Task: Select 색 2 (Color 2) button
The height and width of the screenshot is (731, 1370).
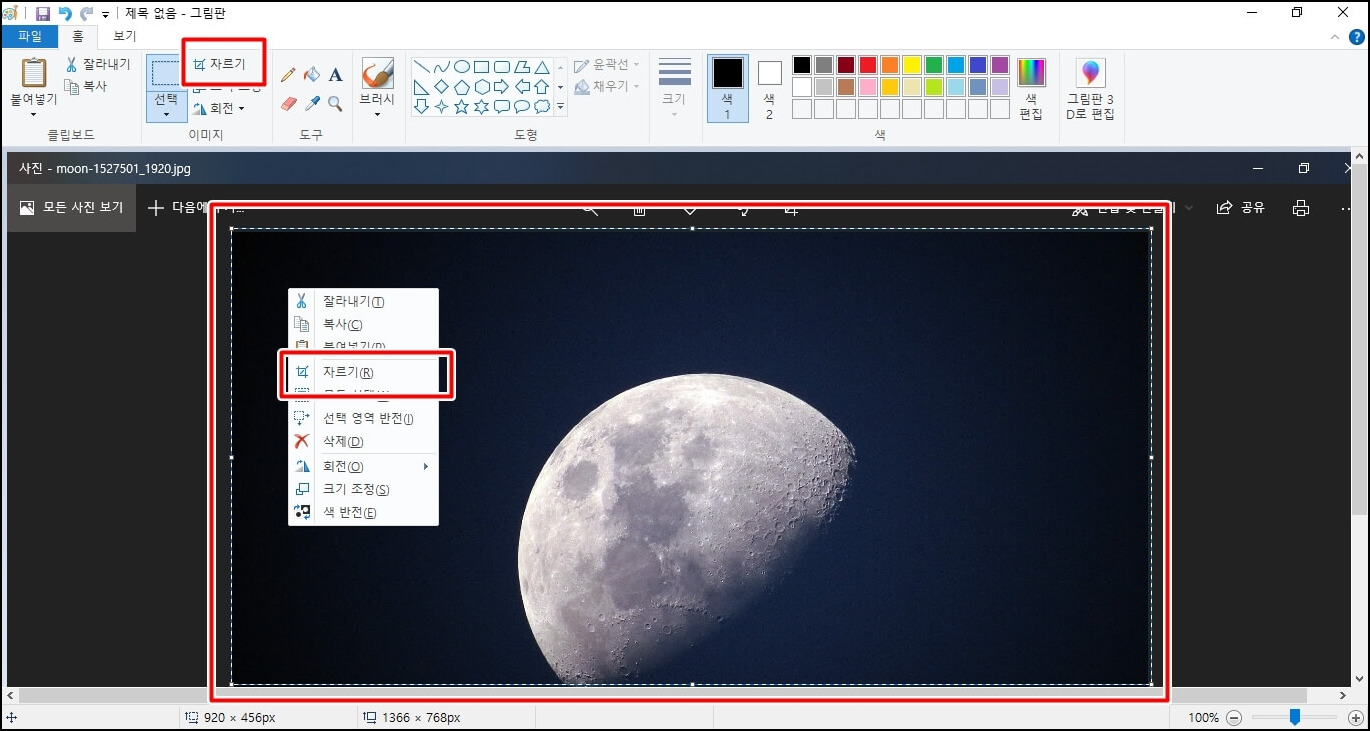Action: tap(769, 88)
